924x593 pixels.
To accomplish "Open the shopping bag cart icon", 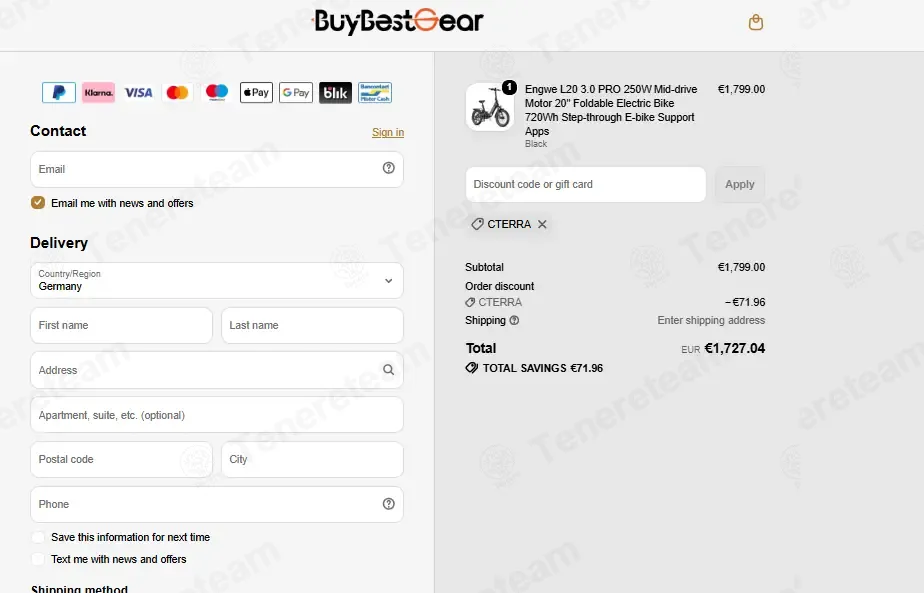I will point(755,22).
